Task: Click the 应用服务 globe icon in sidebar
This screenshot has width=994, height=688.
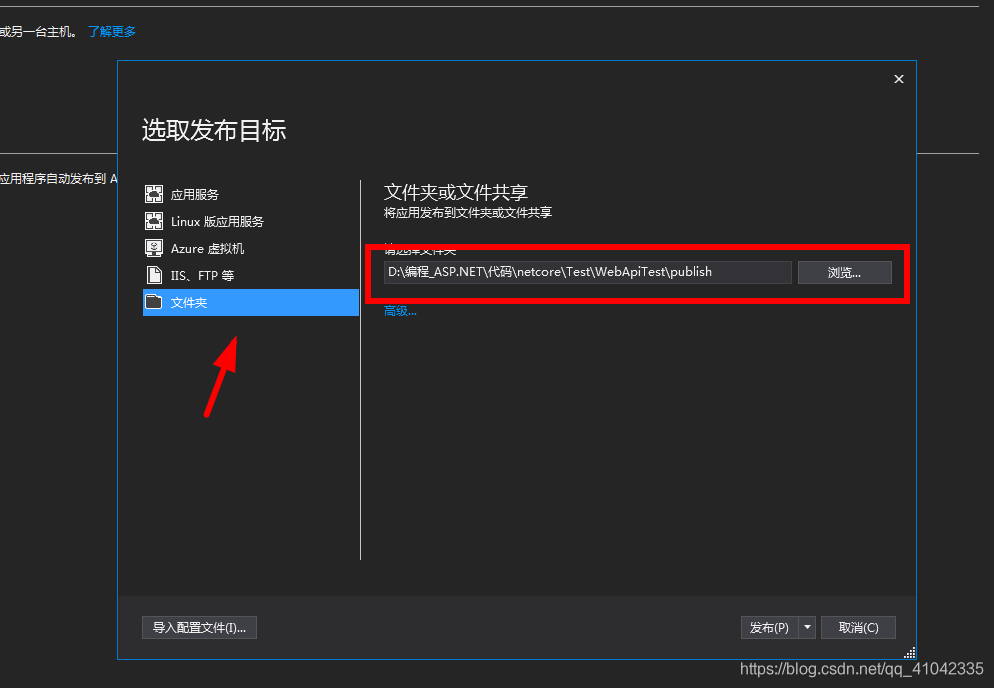Action: click(154, 194)
